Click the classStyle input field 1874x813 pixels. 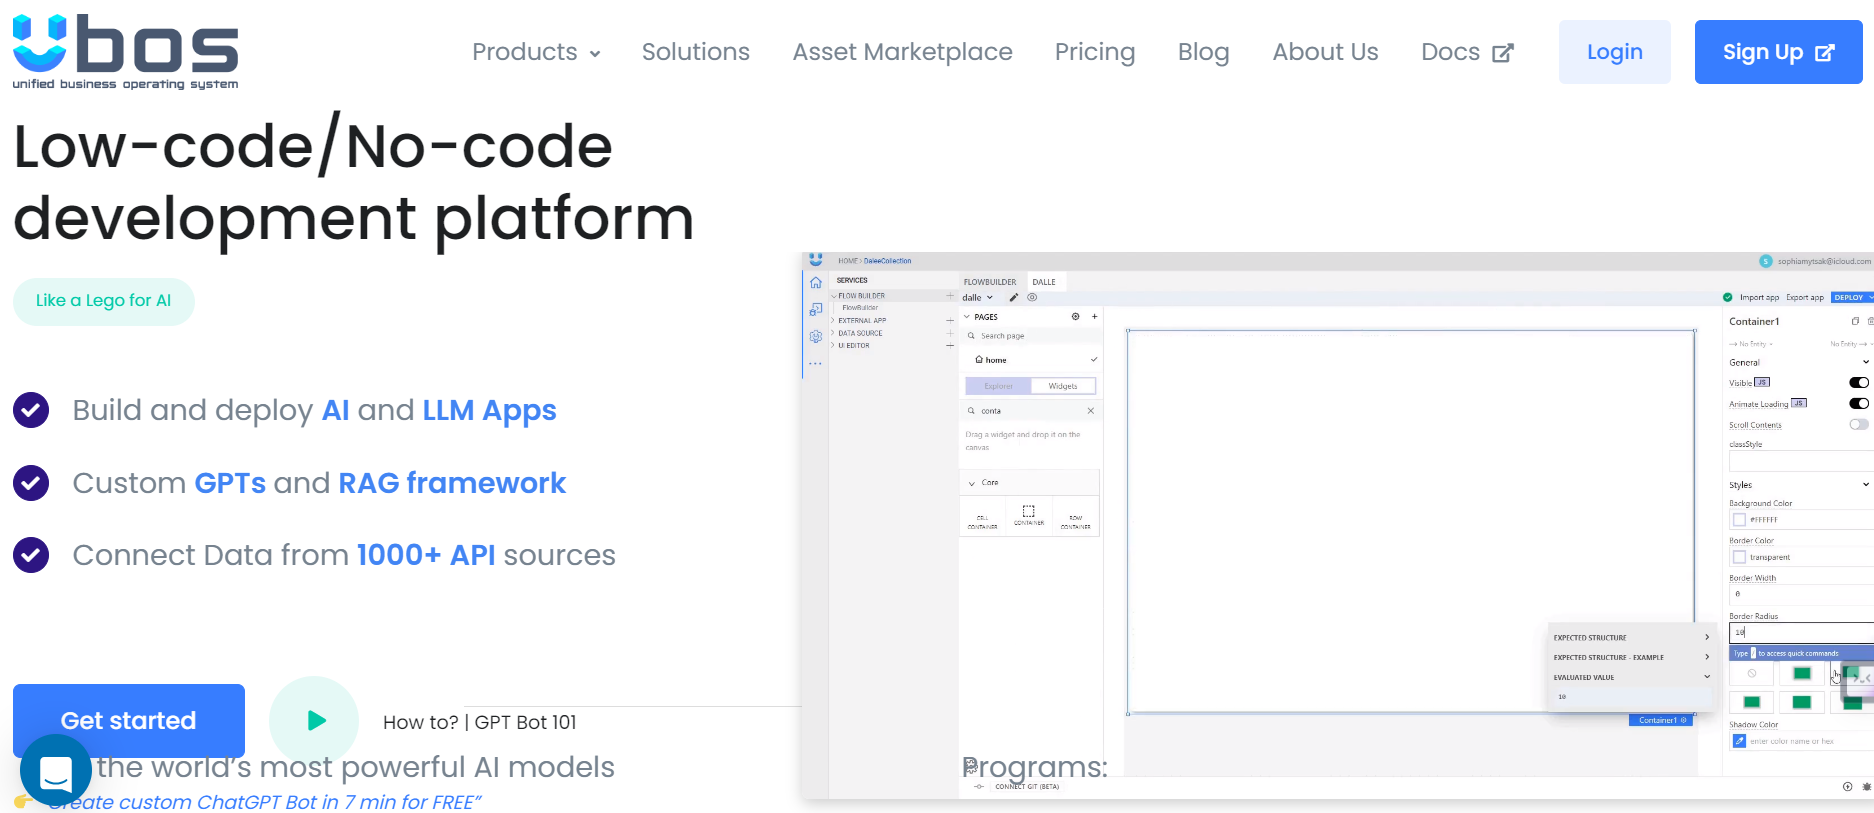[1801, 461]
